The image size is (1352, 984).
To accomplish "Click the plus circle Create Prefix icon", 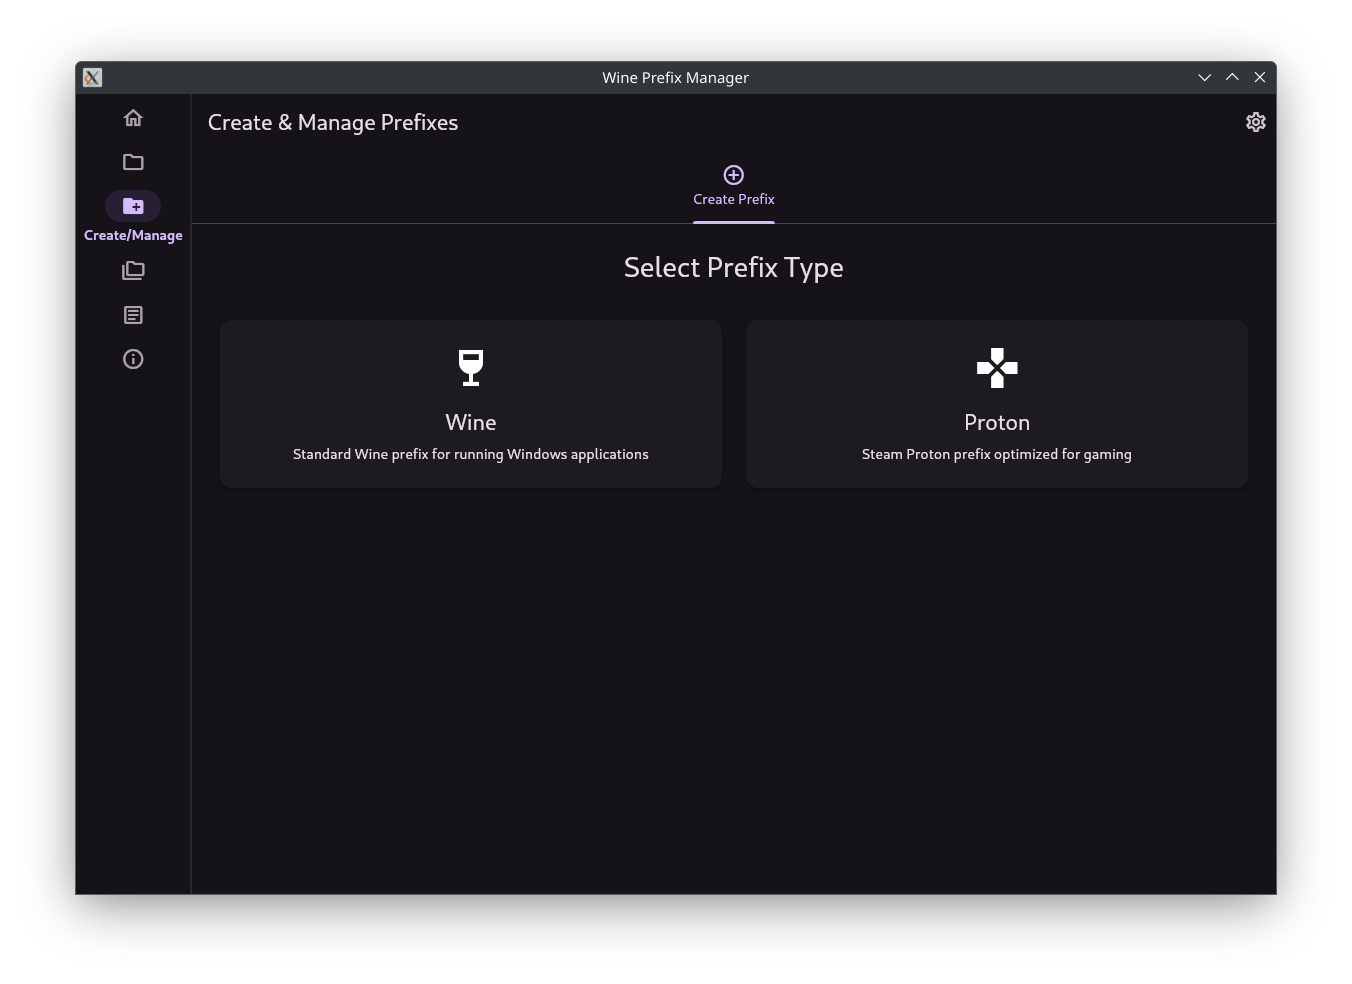I will pos(734,175).
